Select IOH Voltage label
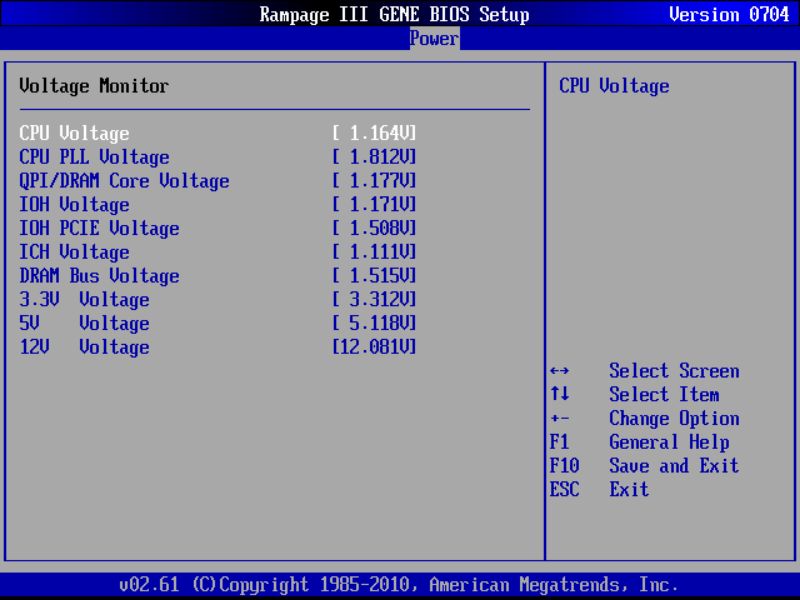The image size is (800, 600). (74, 205)
